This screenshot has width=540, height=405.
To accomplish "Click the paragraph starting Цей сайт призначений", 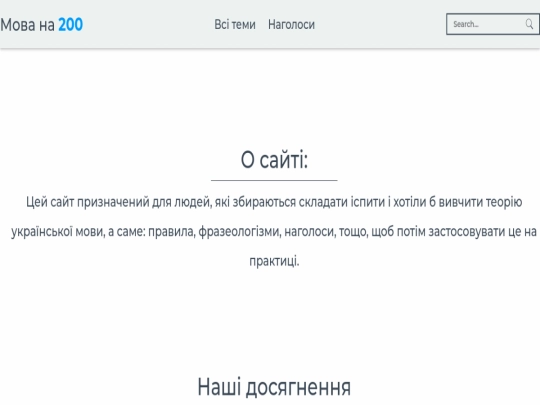I will [x=274, y=231].
